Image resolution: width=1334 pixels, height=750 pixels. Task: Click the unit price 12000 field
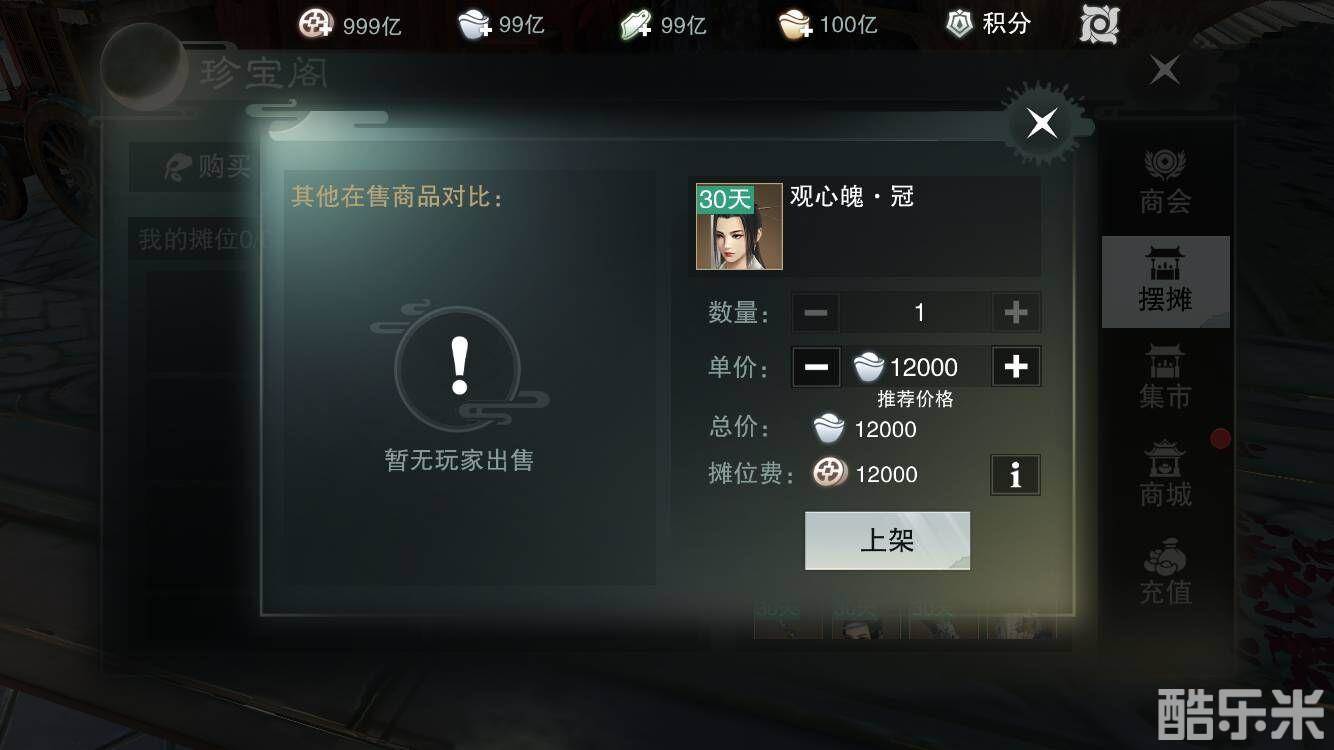tap(916, 367)
